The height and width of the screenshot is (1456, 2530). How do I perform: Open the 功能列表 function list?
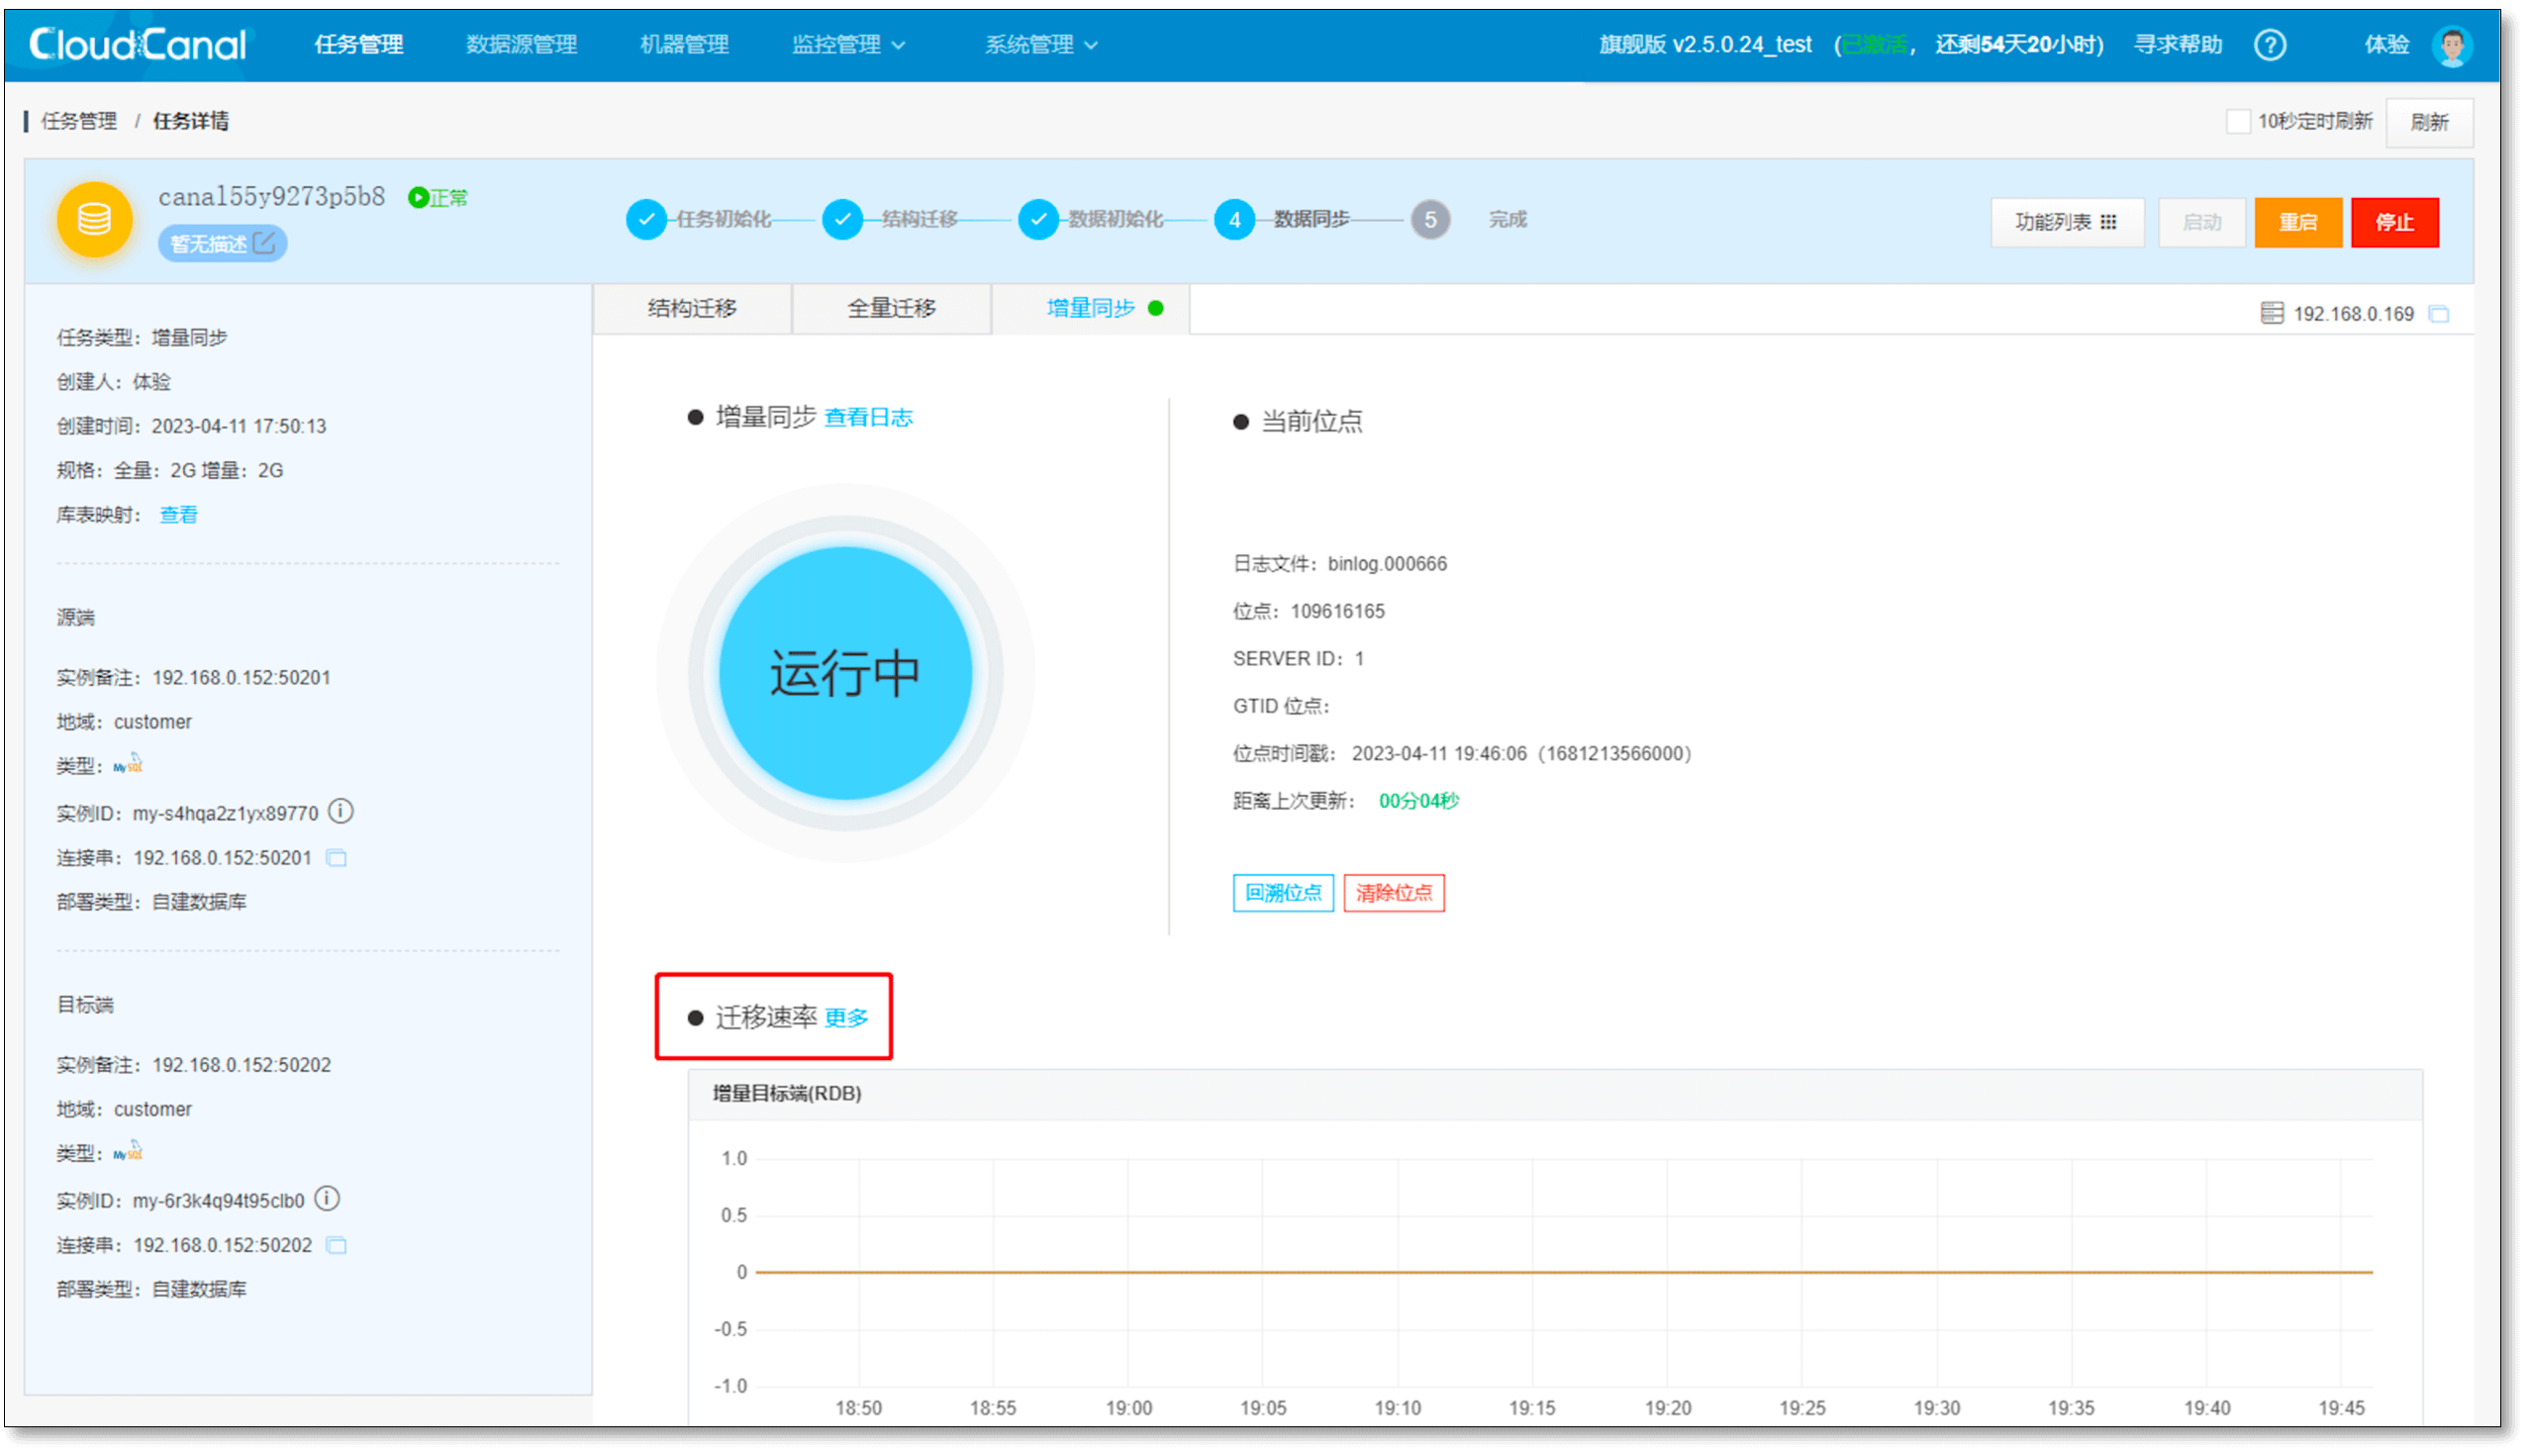coord(2066,222)
